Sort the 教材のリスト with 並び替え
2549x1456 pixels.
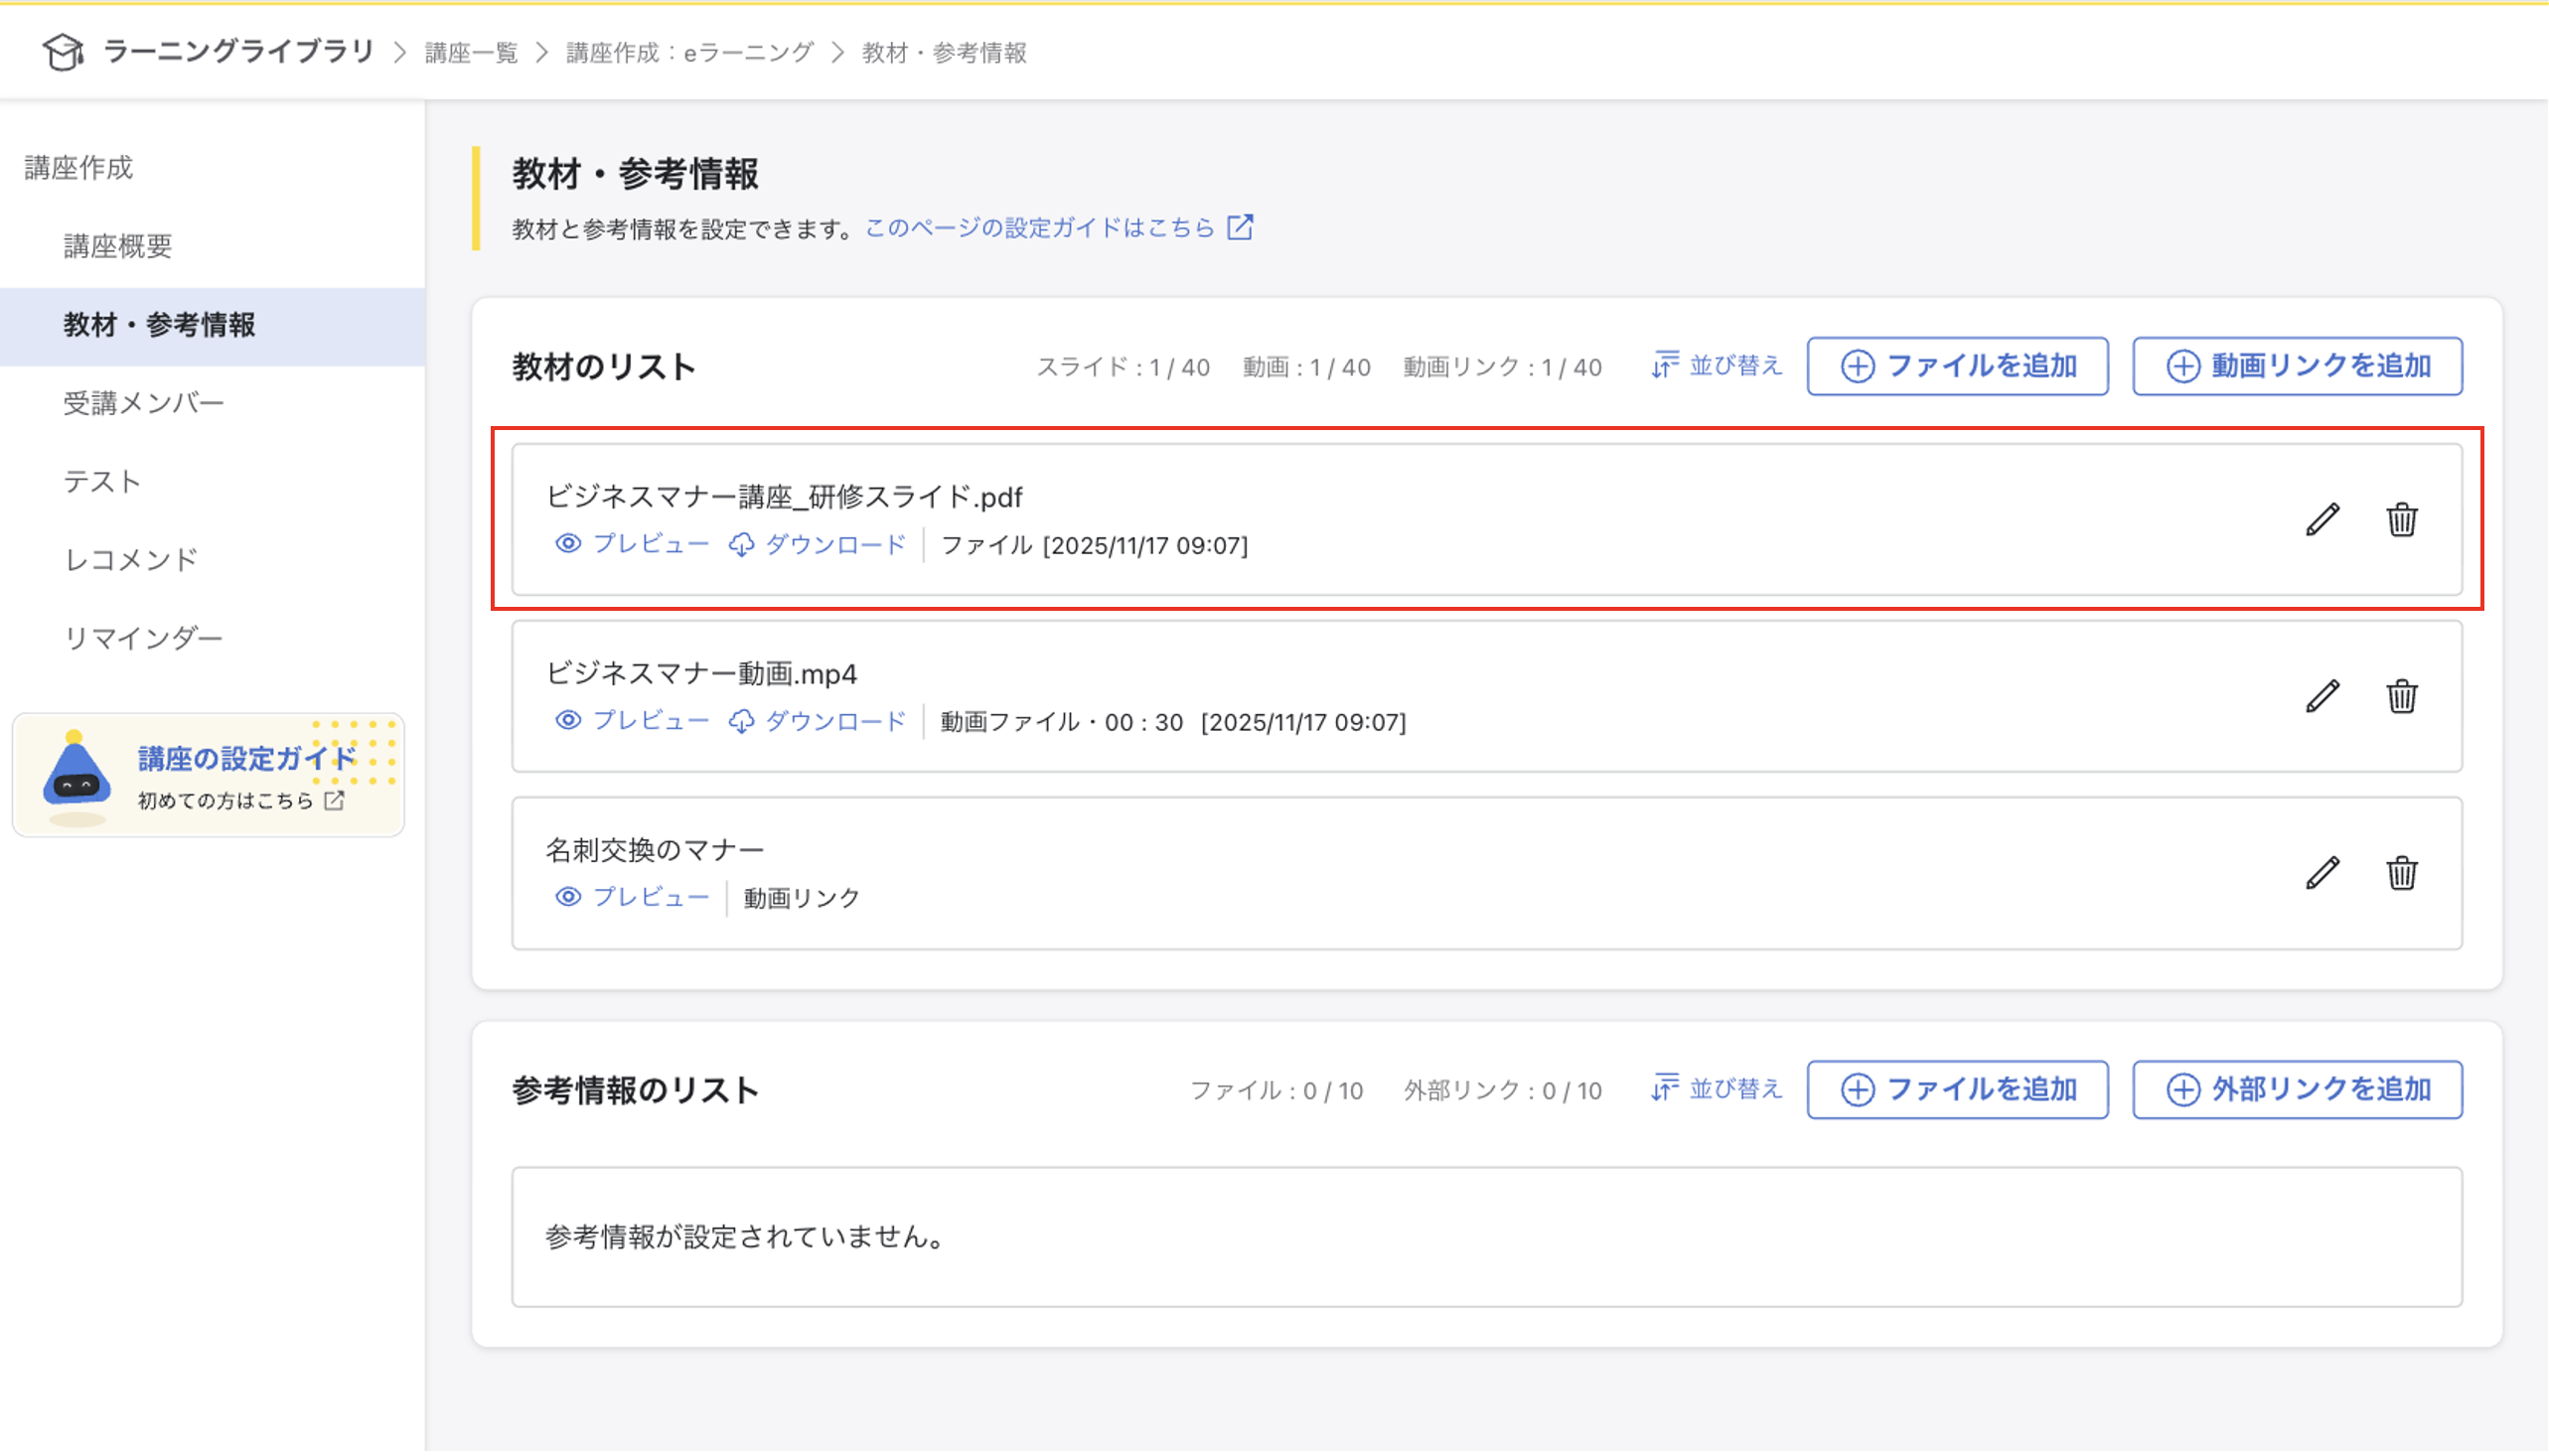click(x=1716, y=366)
